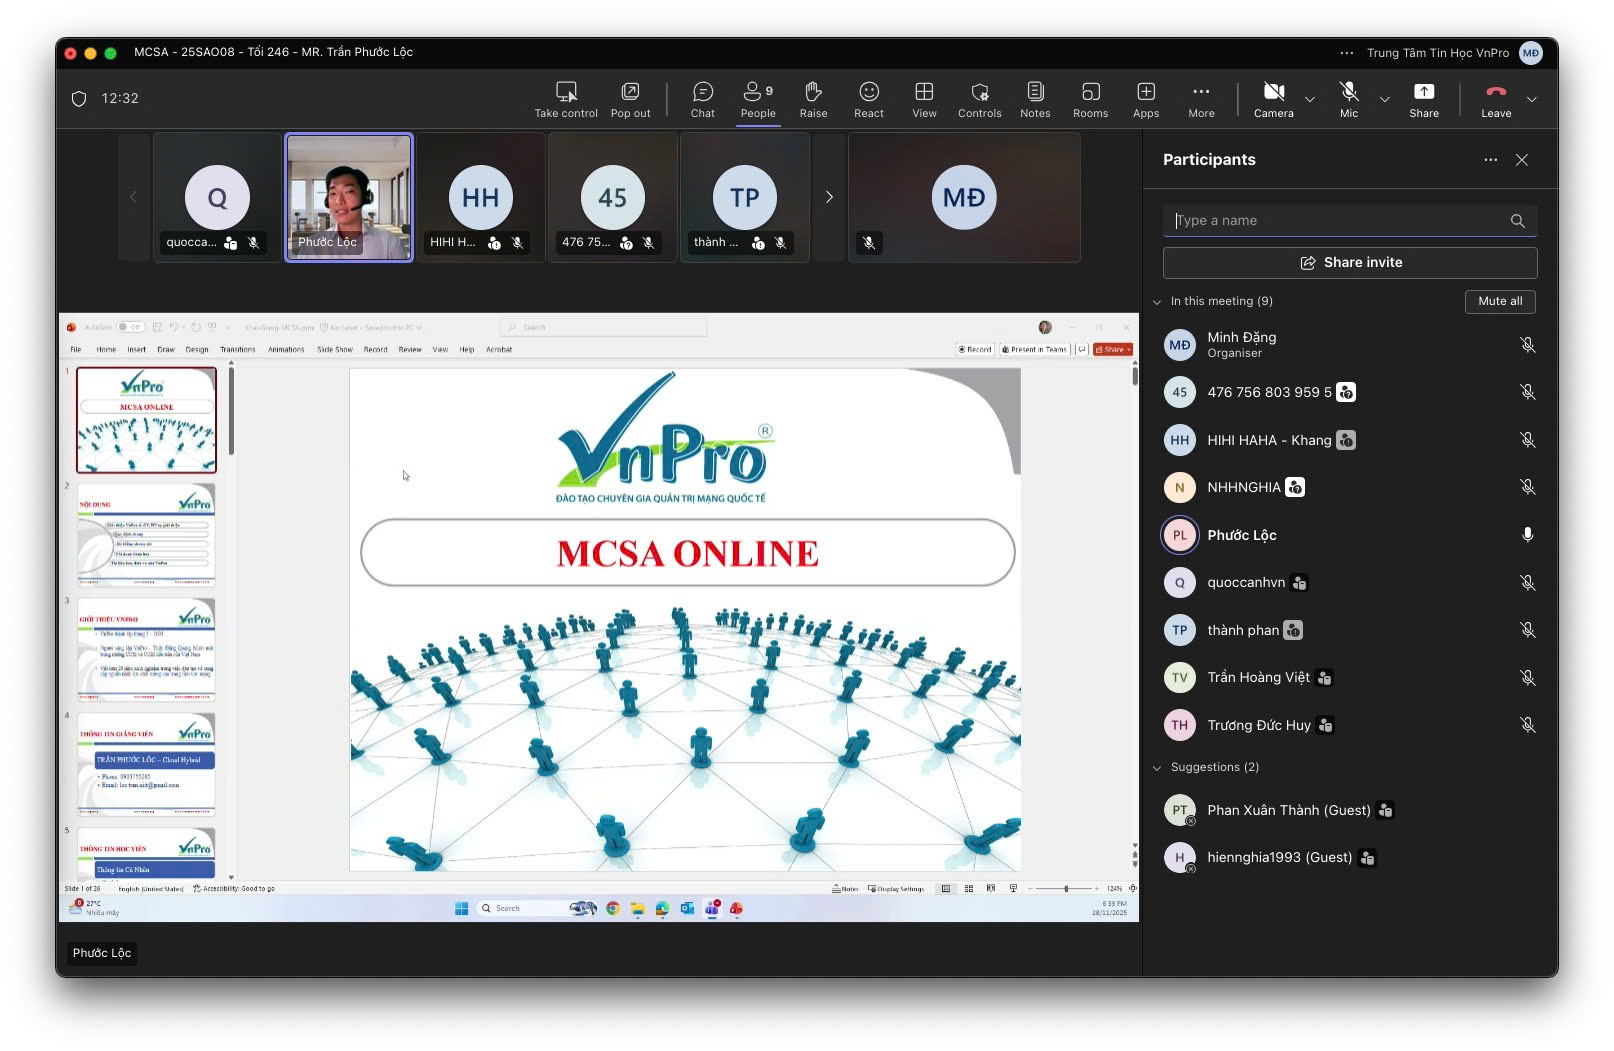Open the Home tab in PowerPoint
The height and width of the screenshot is (1051, 1614).
106,350
